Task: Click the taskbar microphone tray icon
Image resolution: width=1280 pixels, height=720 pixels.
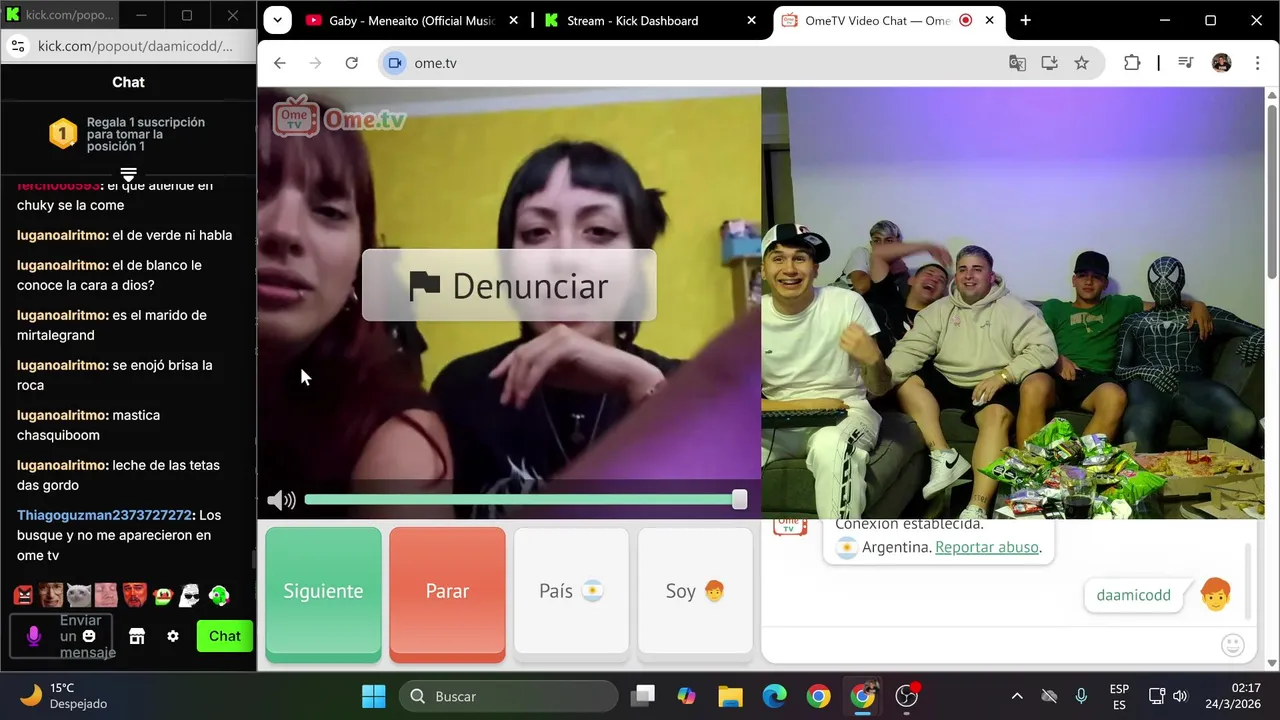Action: coord(1081,696)
